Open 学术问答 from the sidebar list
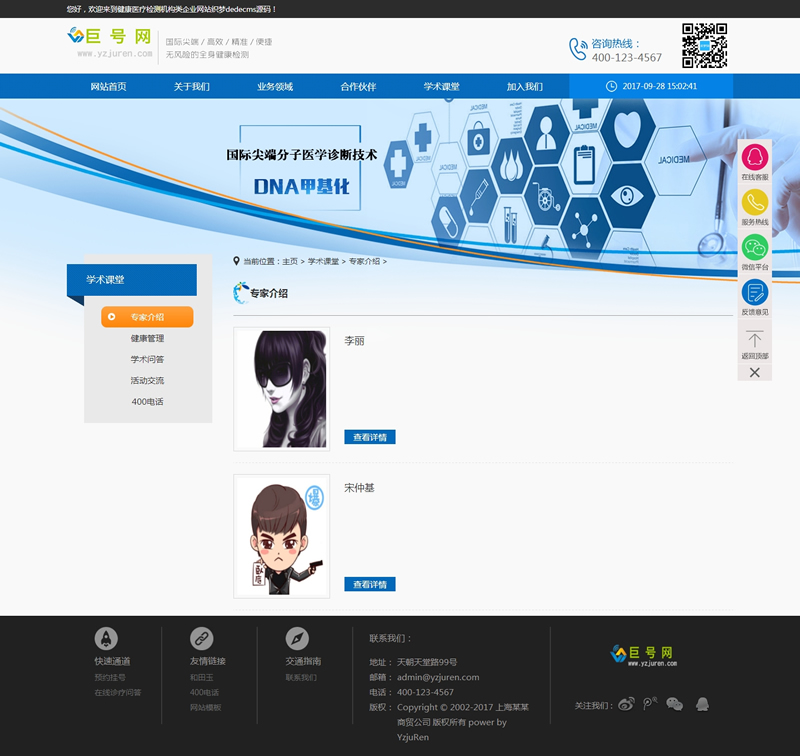This screenshot has height=756, width=800. tap(147, 359)
